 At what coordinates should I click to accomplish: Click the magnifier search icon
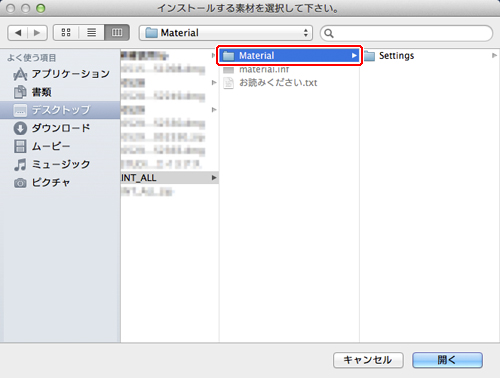tap(329, 33)
